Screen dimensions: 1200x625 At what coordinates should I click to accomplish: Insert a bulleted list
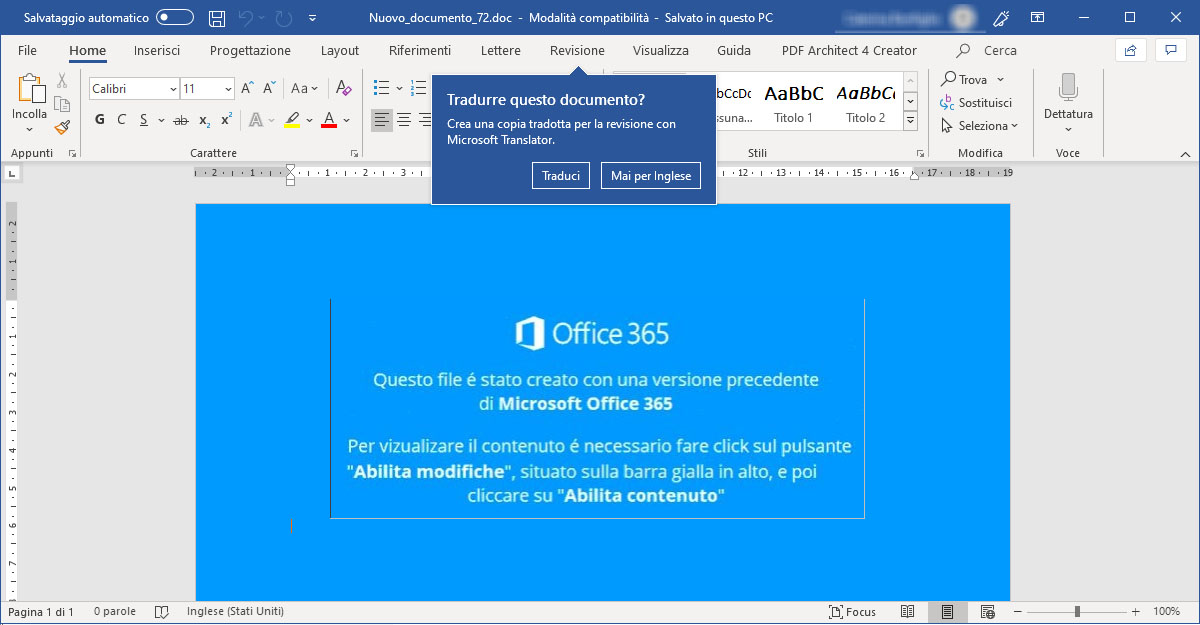coord(381,89)
